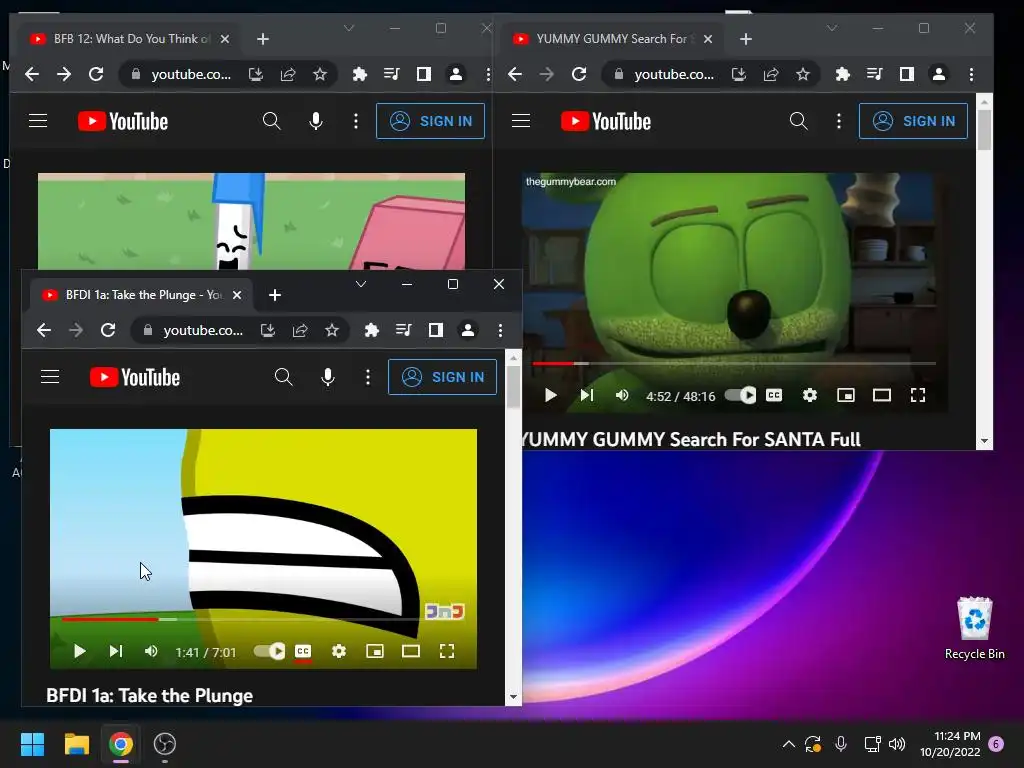The image size is (1024, 768).
Task: Open YouTube guide menu in YUMMY GUMMY window
Action: 520,121
